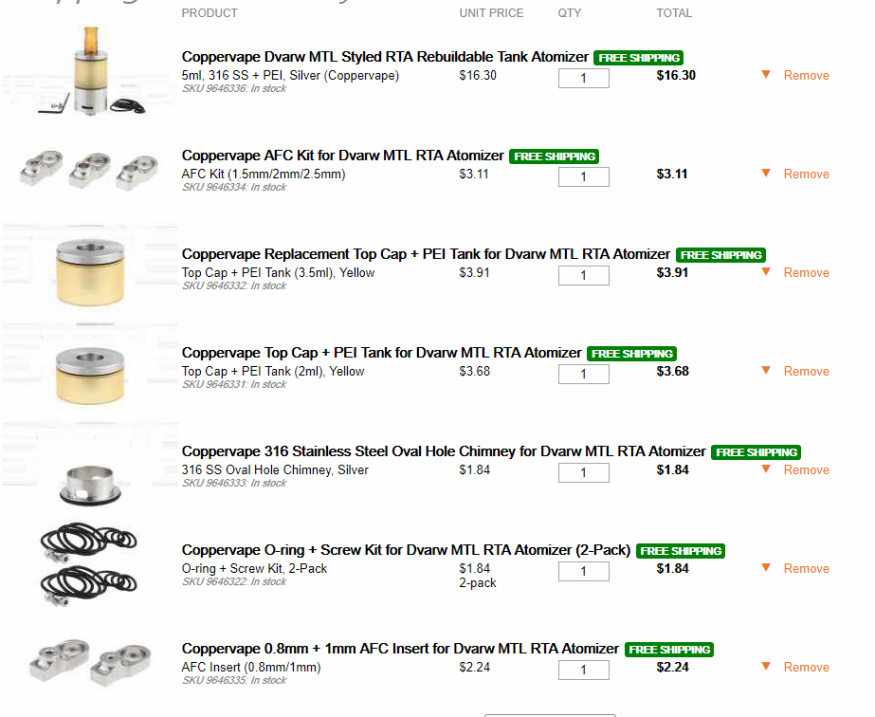
Task: Open Coppervape Dvarw MTL Styled RTA product page
Action: pyautogui.click(x=385, y=57)
